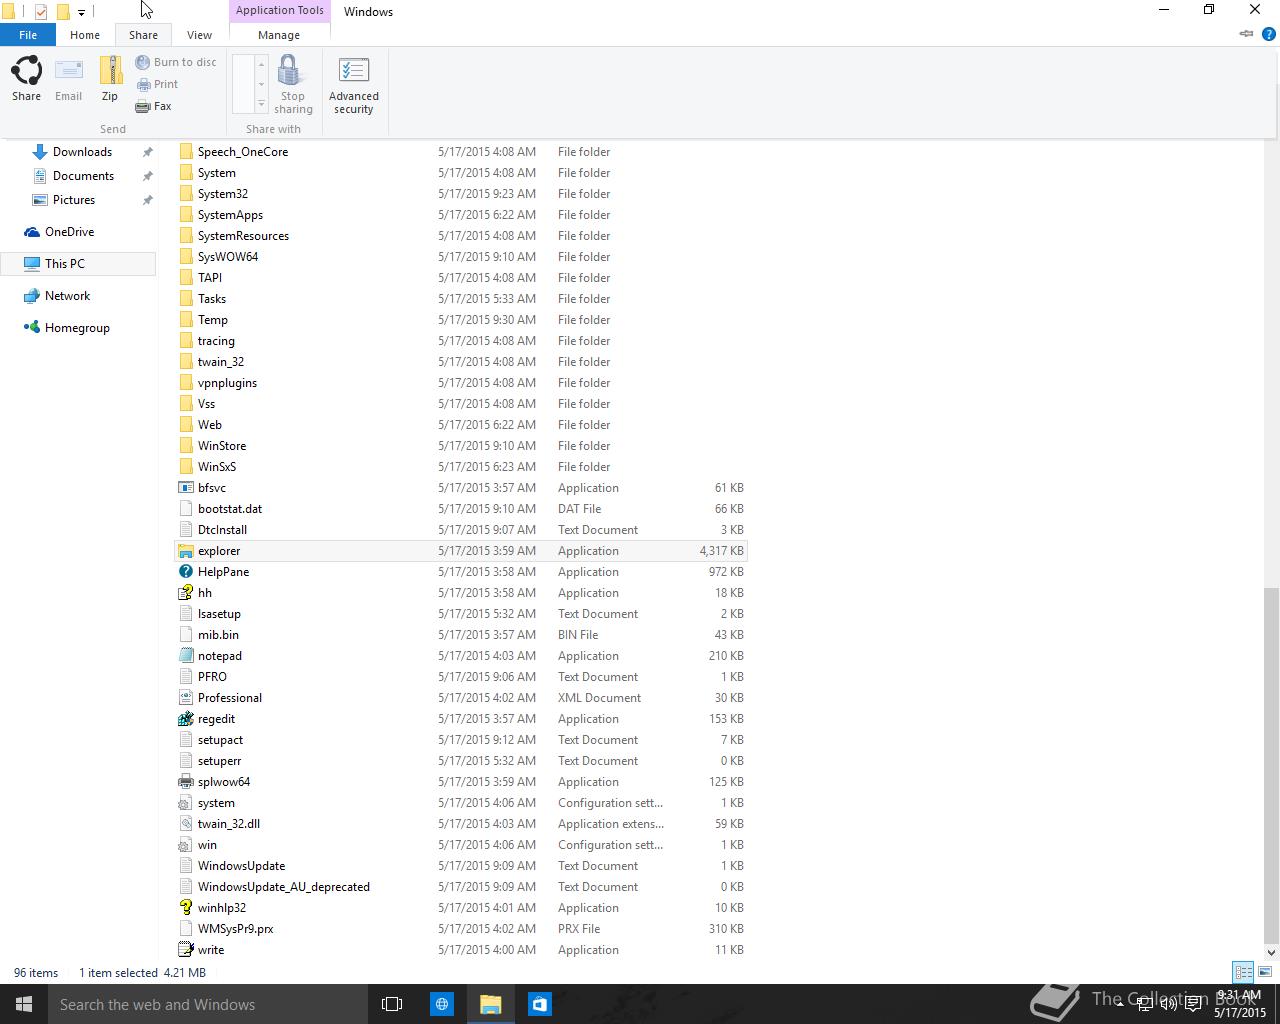Switch to the Share ribbon tab
The image size is (1280, 1024).
tap(143, 35)
